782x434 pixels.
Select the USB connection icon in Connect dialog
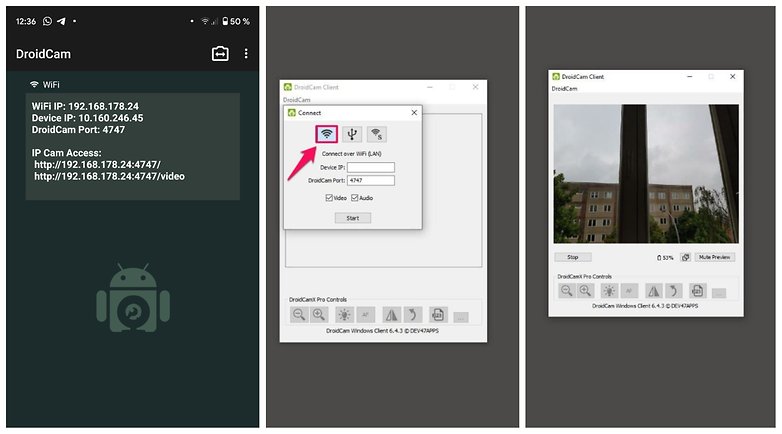click(352, 134)
